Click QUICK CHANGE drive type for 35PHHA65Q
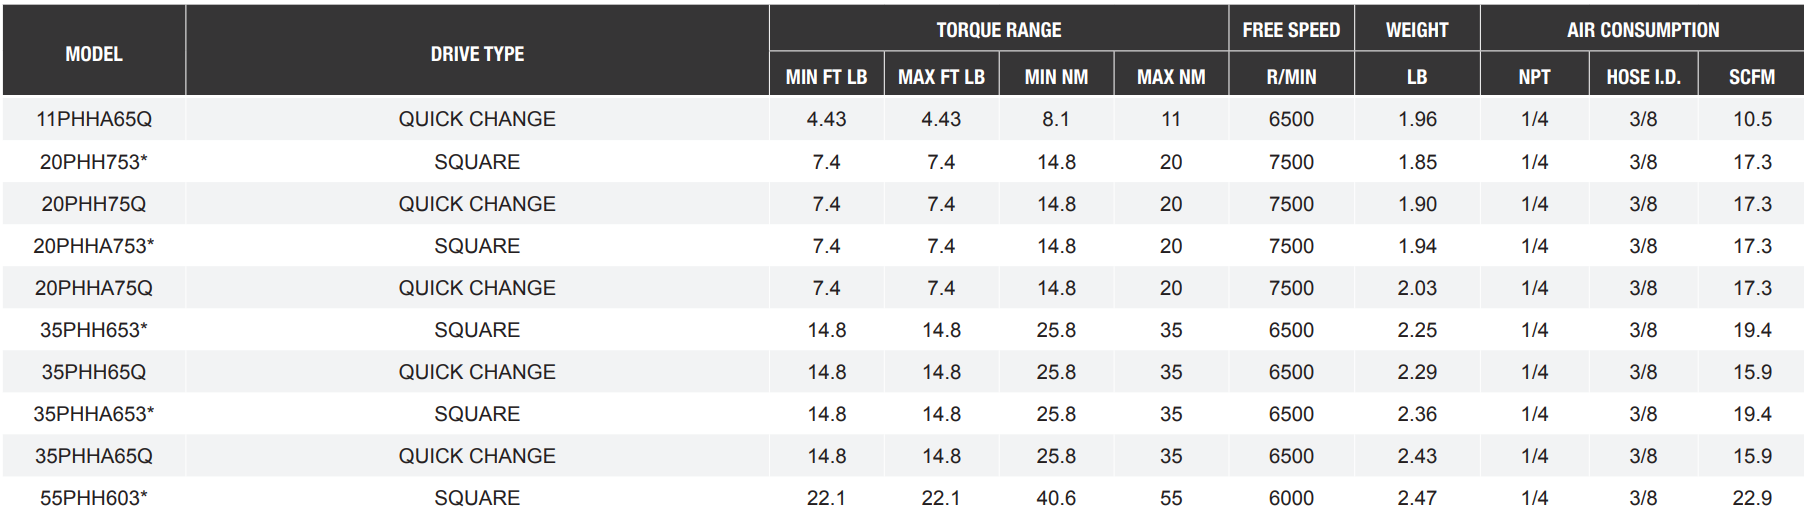 tap(477, 456)
